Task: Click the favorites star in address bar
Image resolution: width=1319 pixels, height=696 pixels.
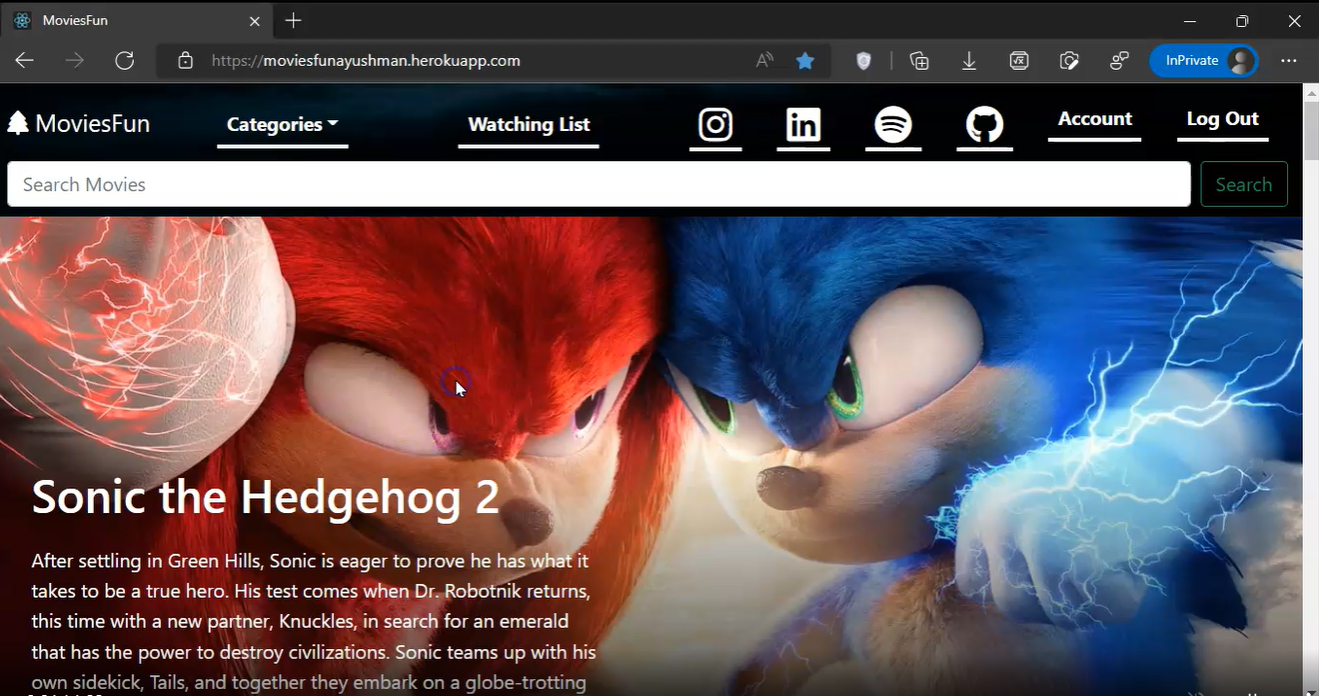Action: click(805, 61)
